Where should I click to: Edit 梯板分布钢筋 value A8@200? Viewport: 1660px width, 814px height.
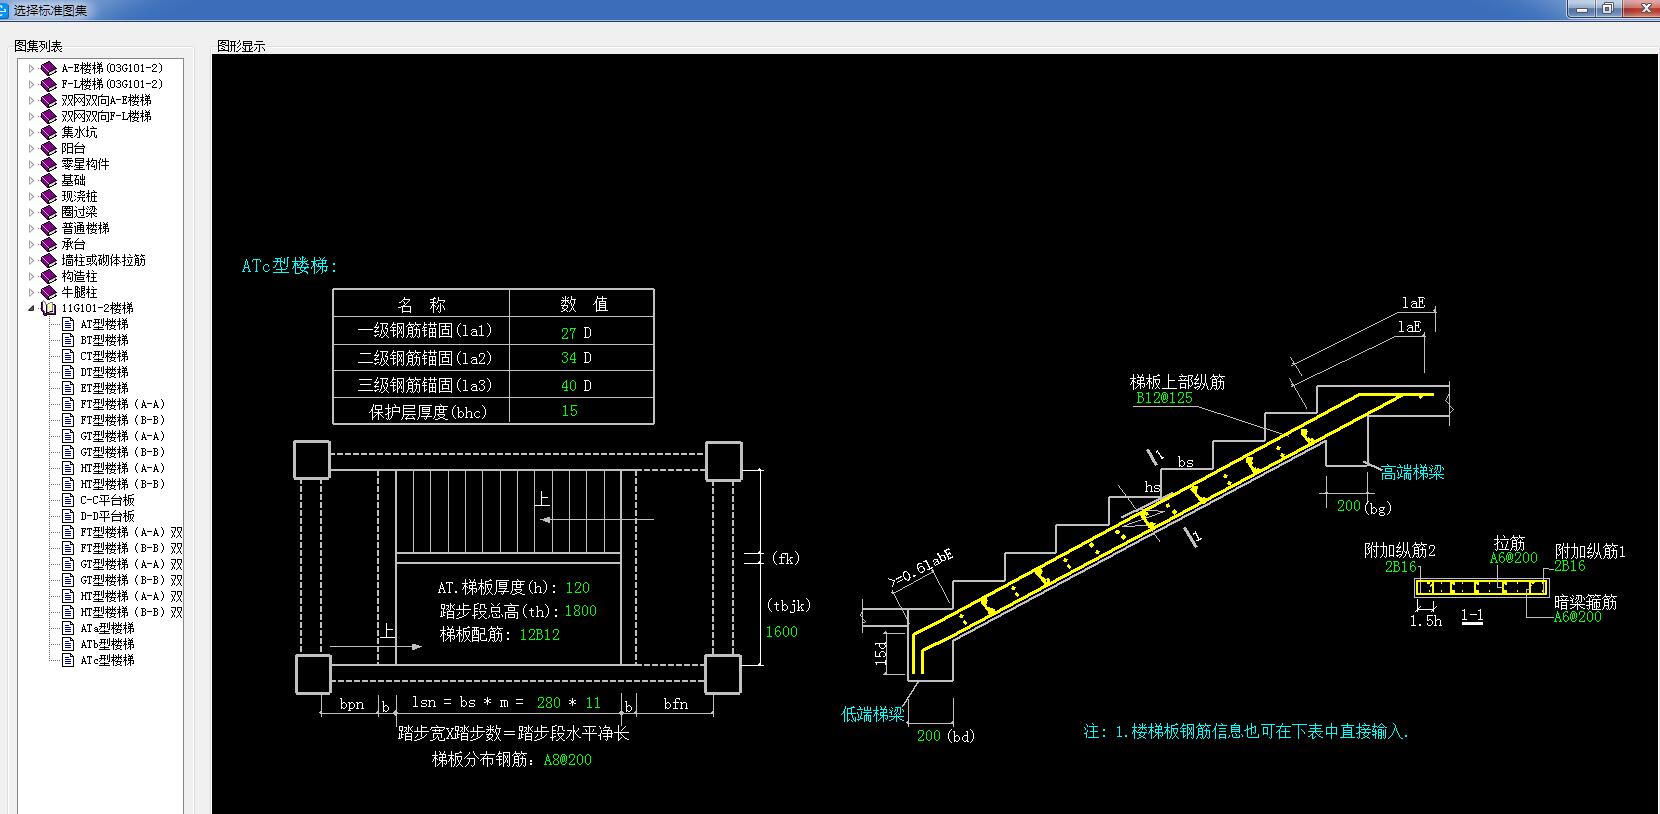coord(568,760)
